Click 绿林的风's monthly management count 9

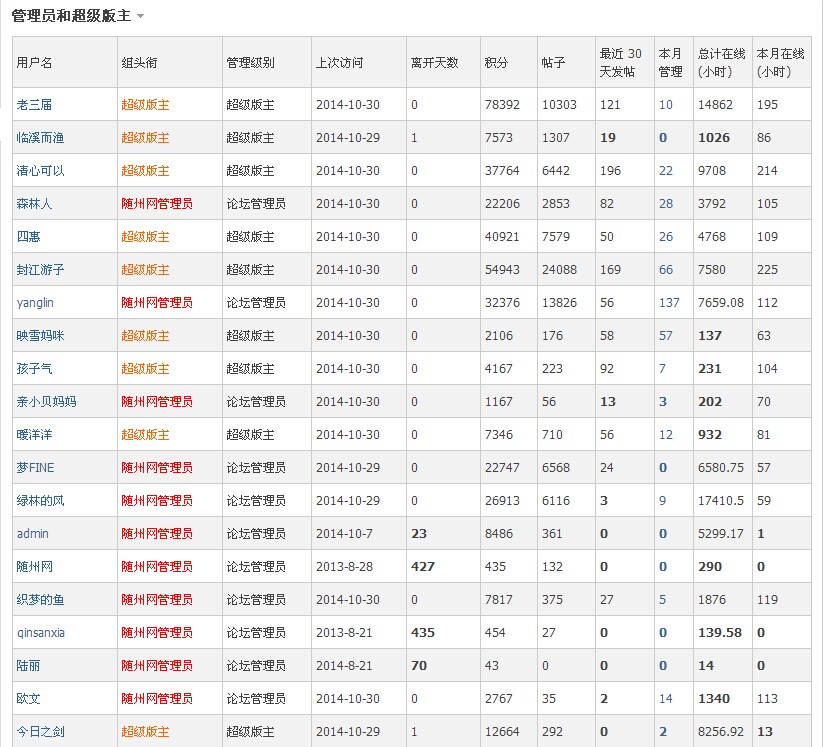tap(662, 501)
